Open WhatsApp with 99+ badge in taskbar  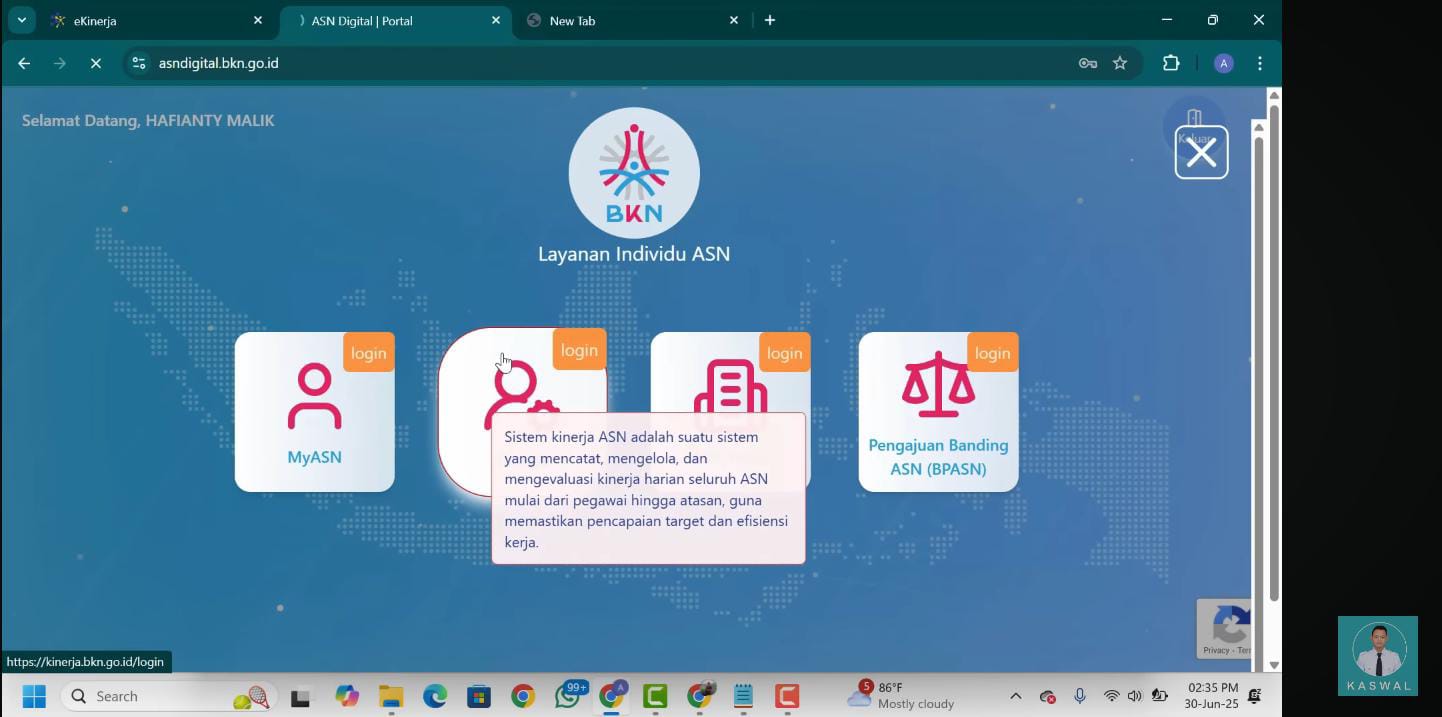(x=568, y=695)
